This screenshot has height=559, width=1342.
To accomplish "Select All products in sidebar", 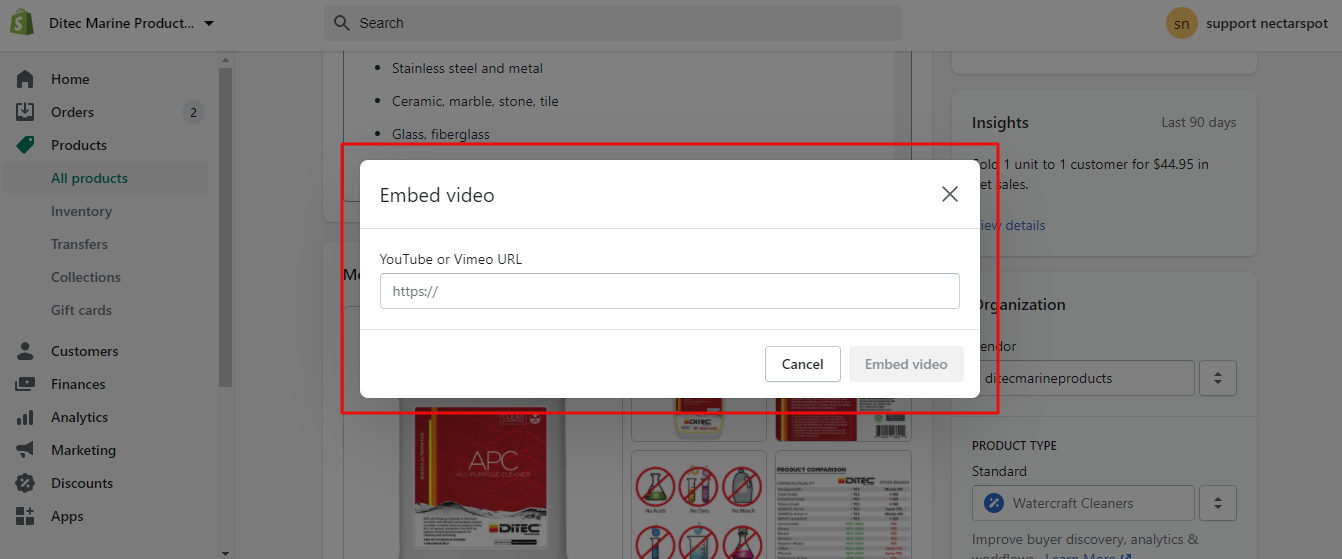I will coord(89,178).
